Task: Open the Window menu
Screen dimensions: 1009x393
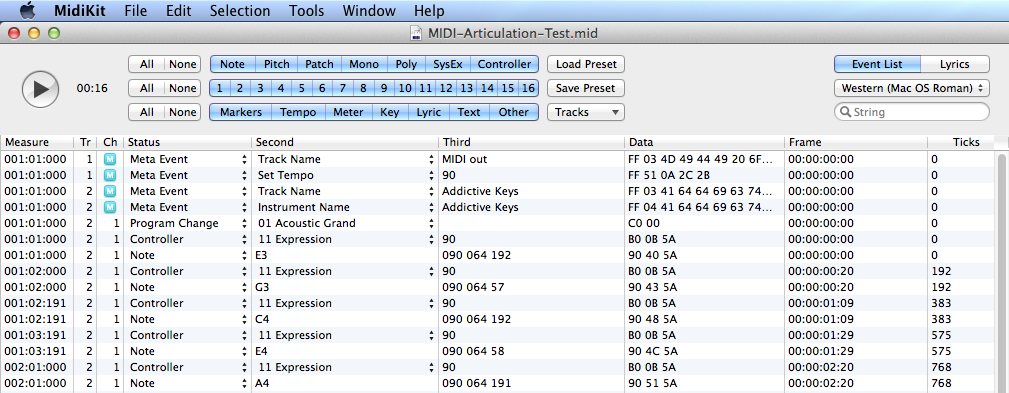Action: [369, 11]
